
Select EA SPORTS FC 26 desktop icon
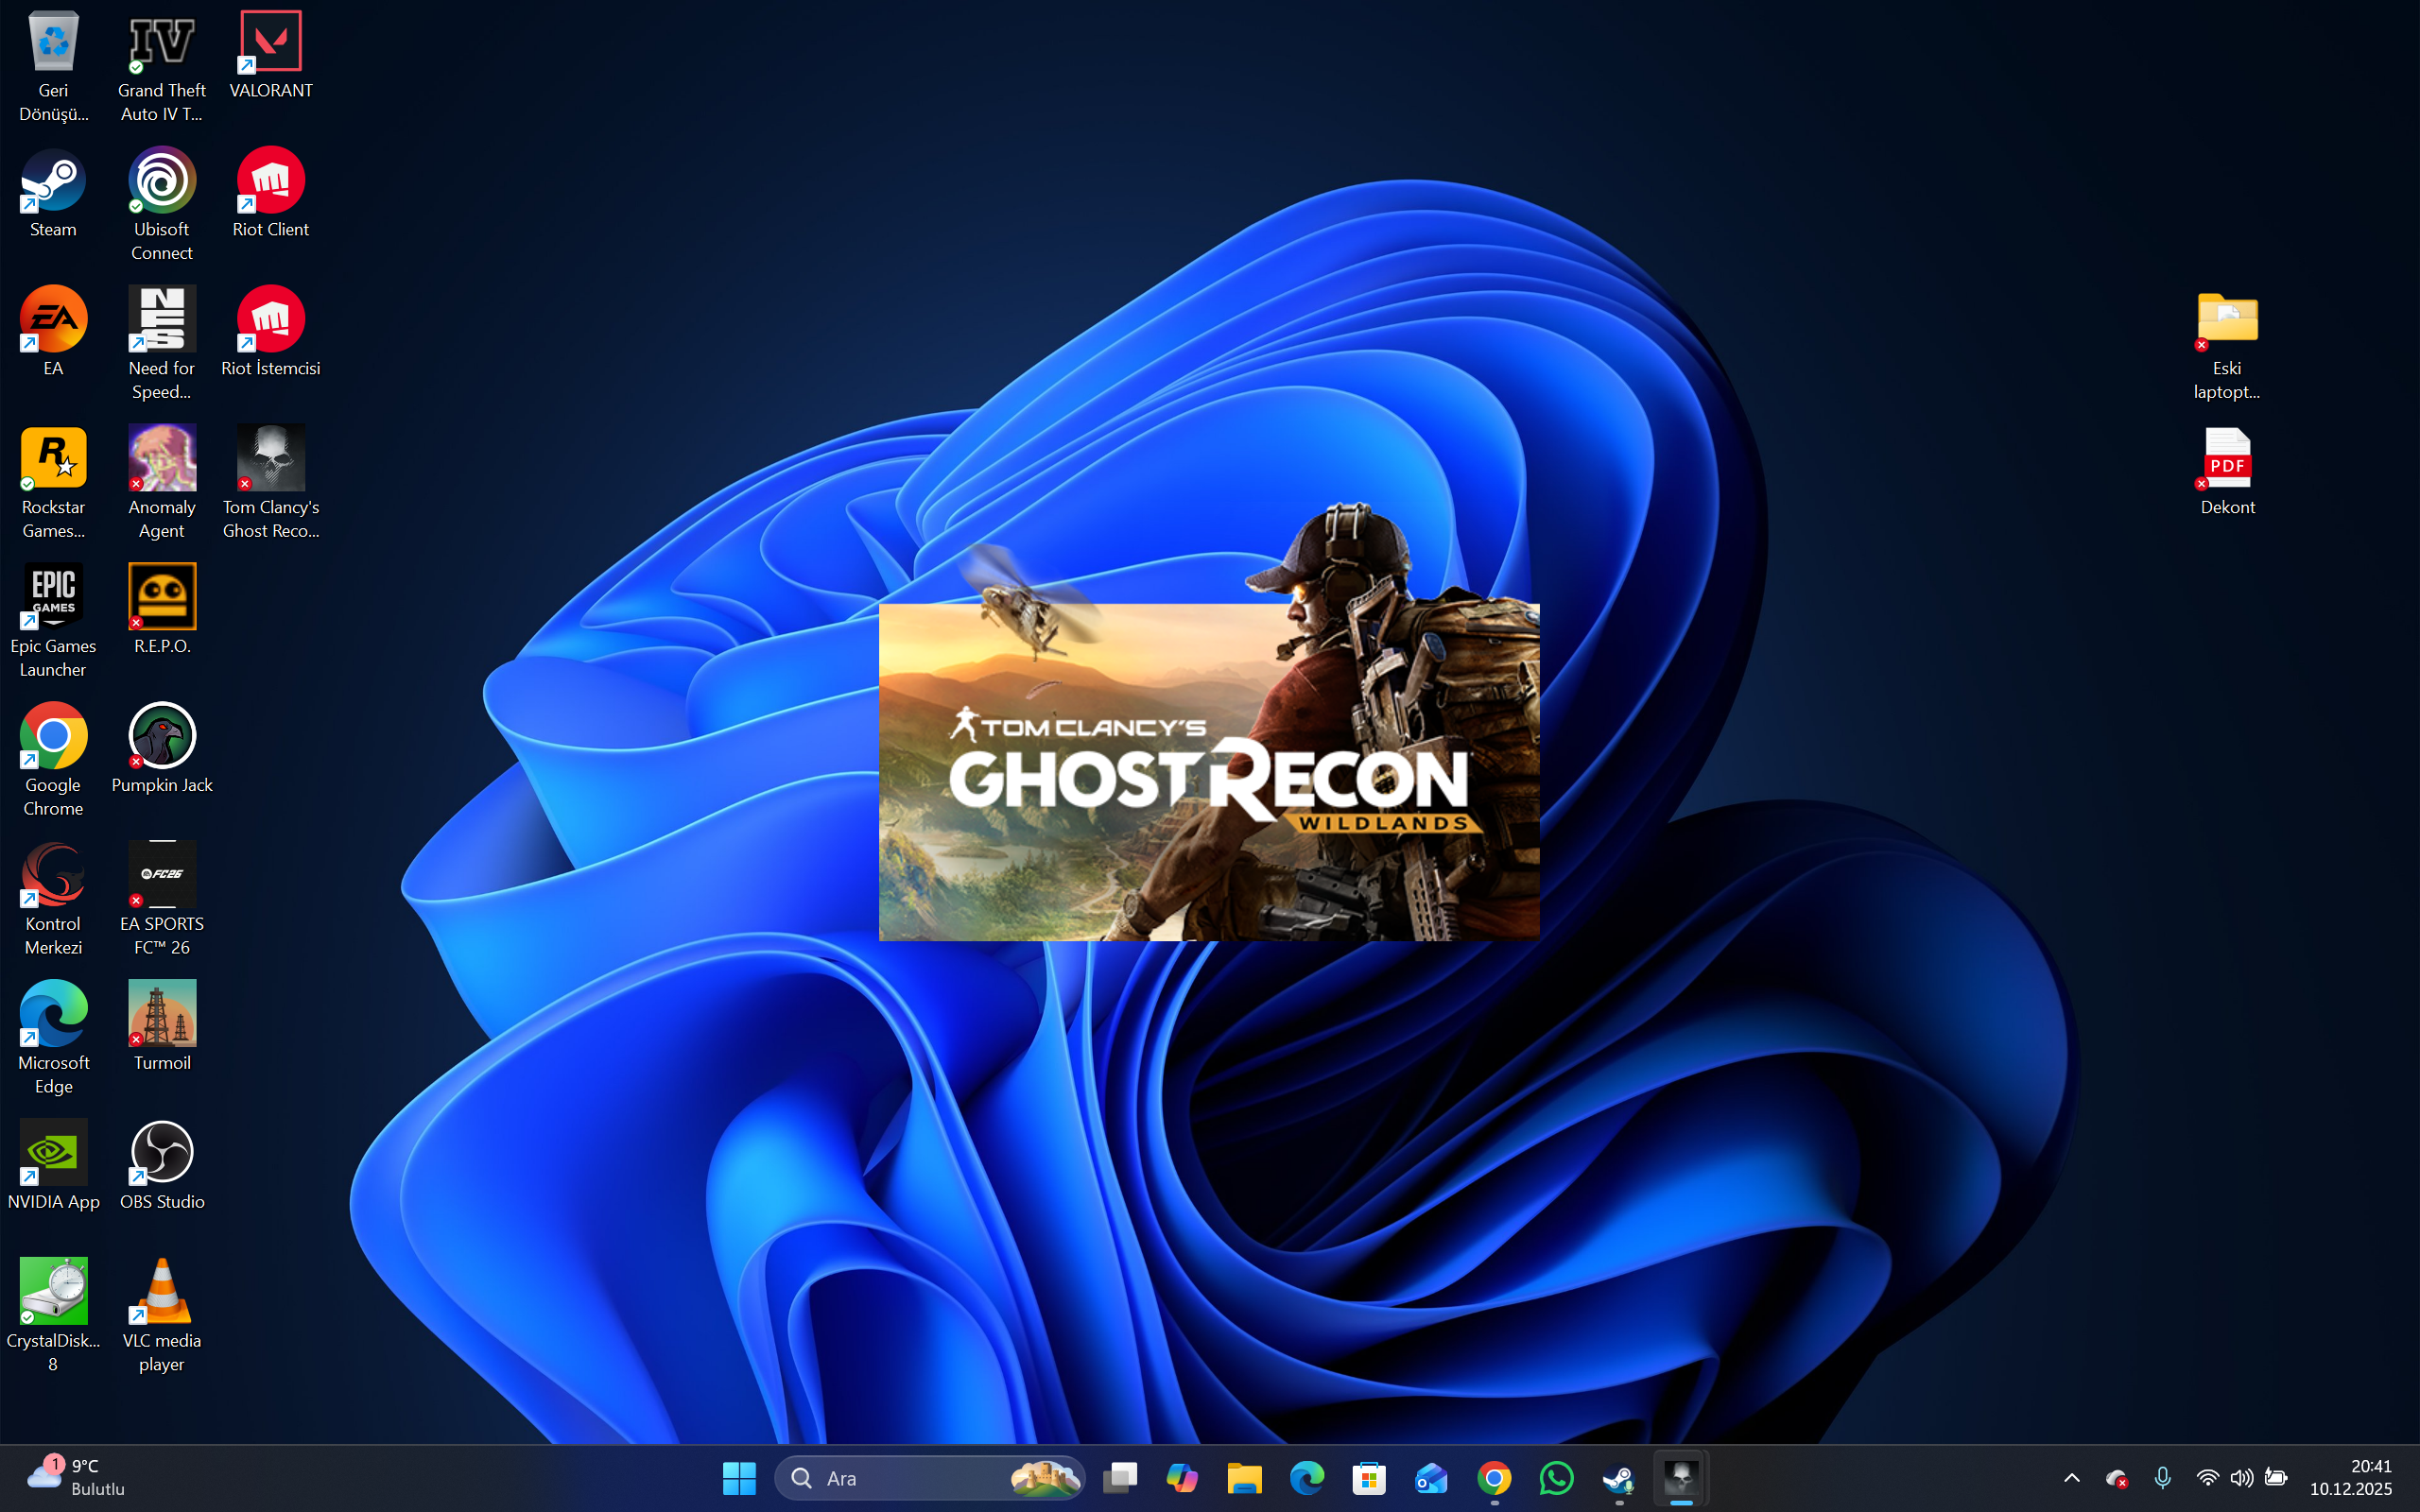point(161,900)
